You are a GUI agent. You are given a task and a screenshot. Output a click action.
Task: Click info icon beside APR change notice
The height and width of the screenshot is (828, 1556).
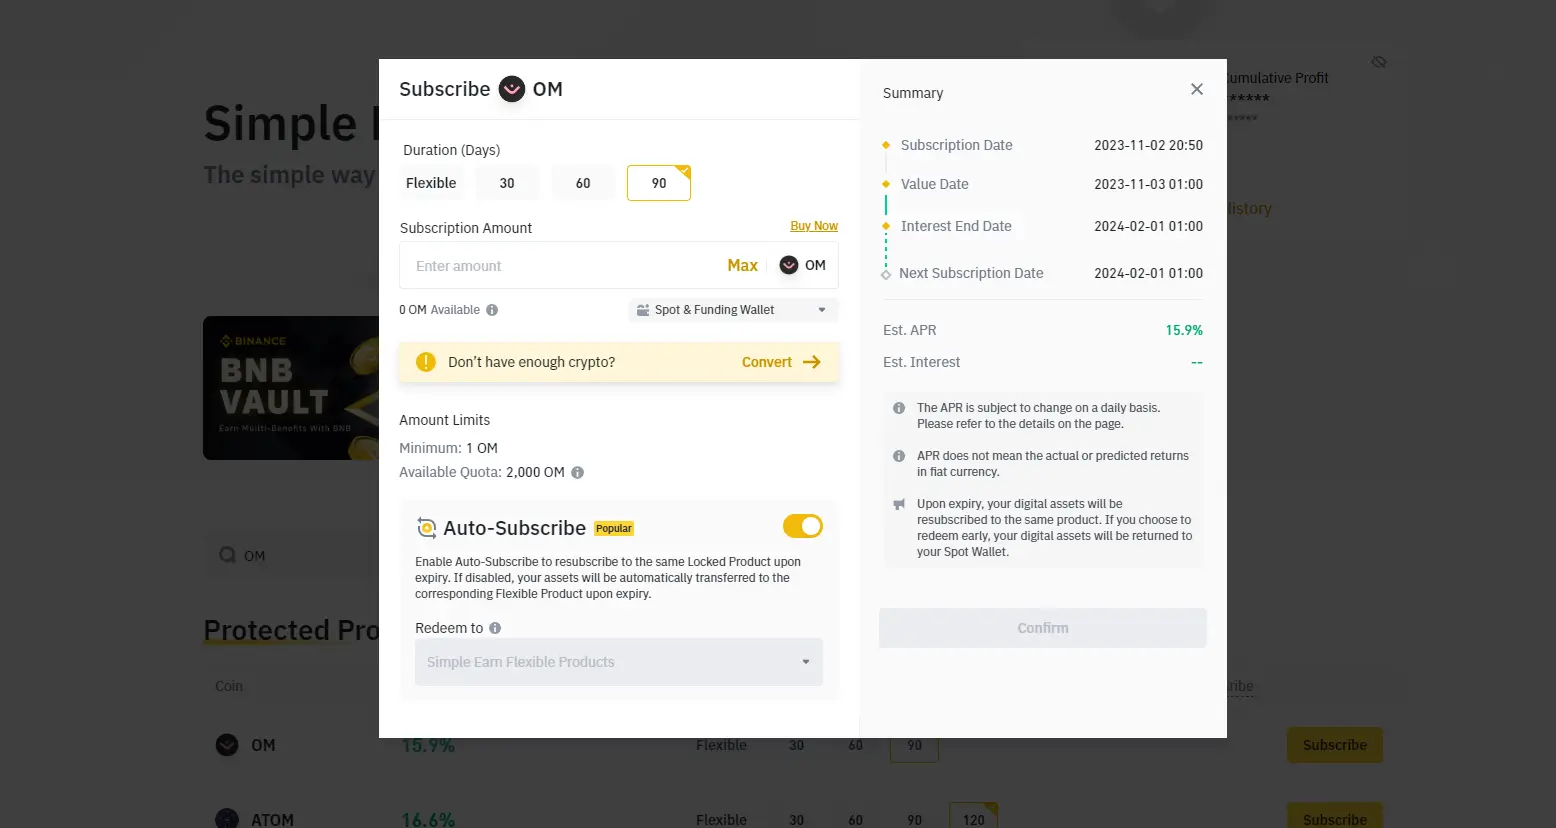pyautogui.click(x=899, y=408)
